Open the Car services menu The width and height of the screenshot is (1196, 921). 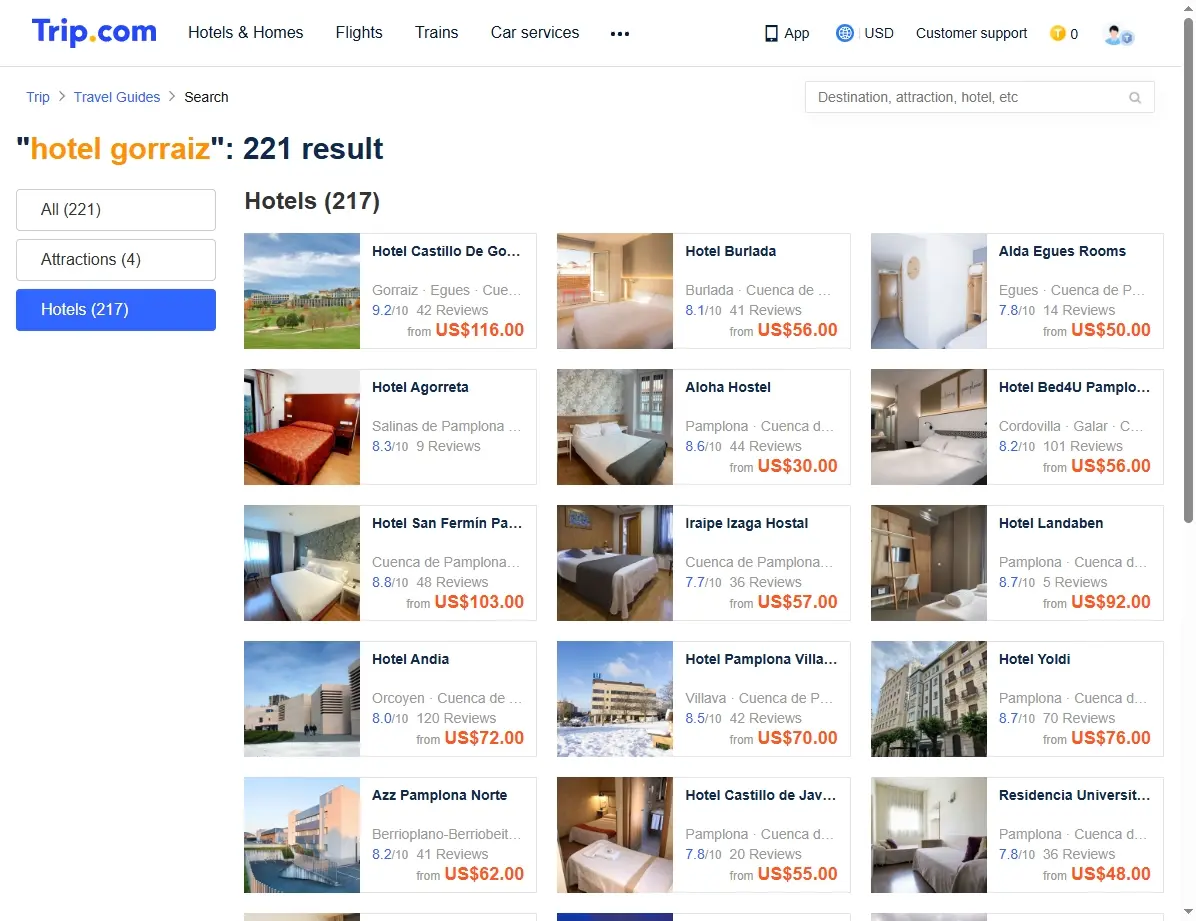click(535, 33)
